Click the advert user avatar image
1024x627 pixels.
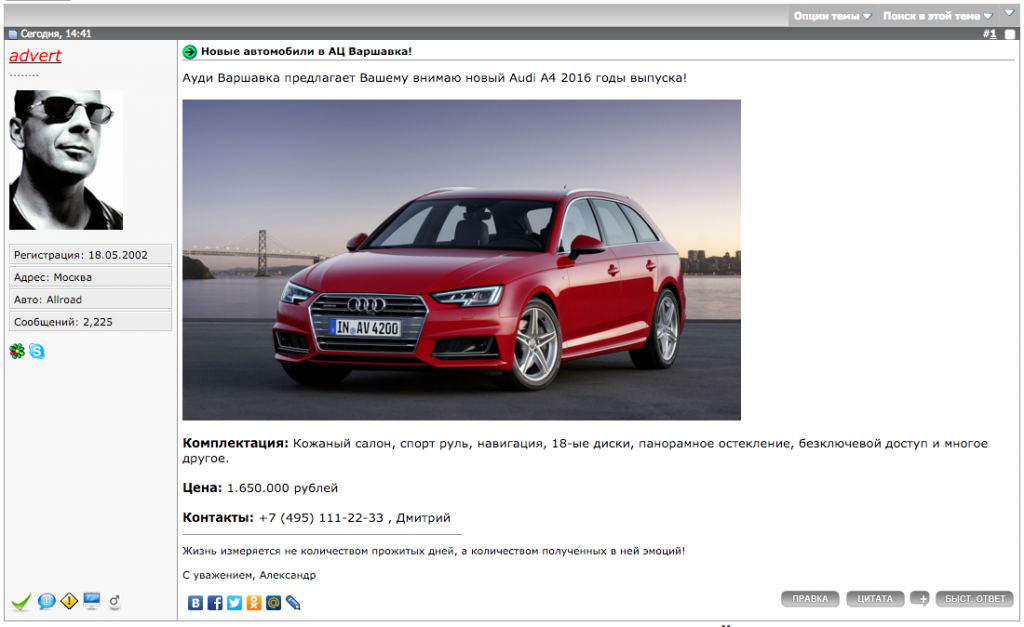[x=66, y=160]
